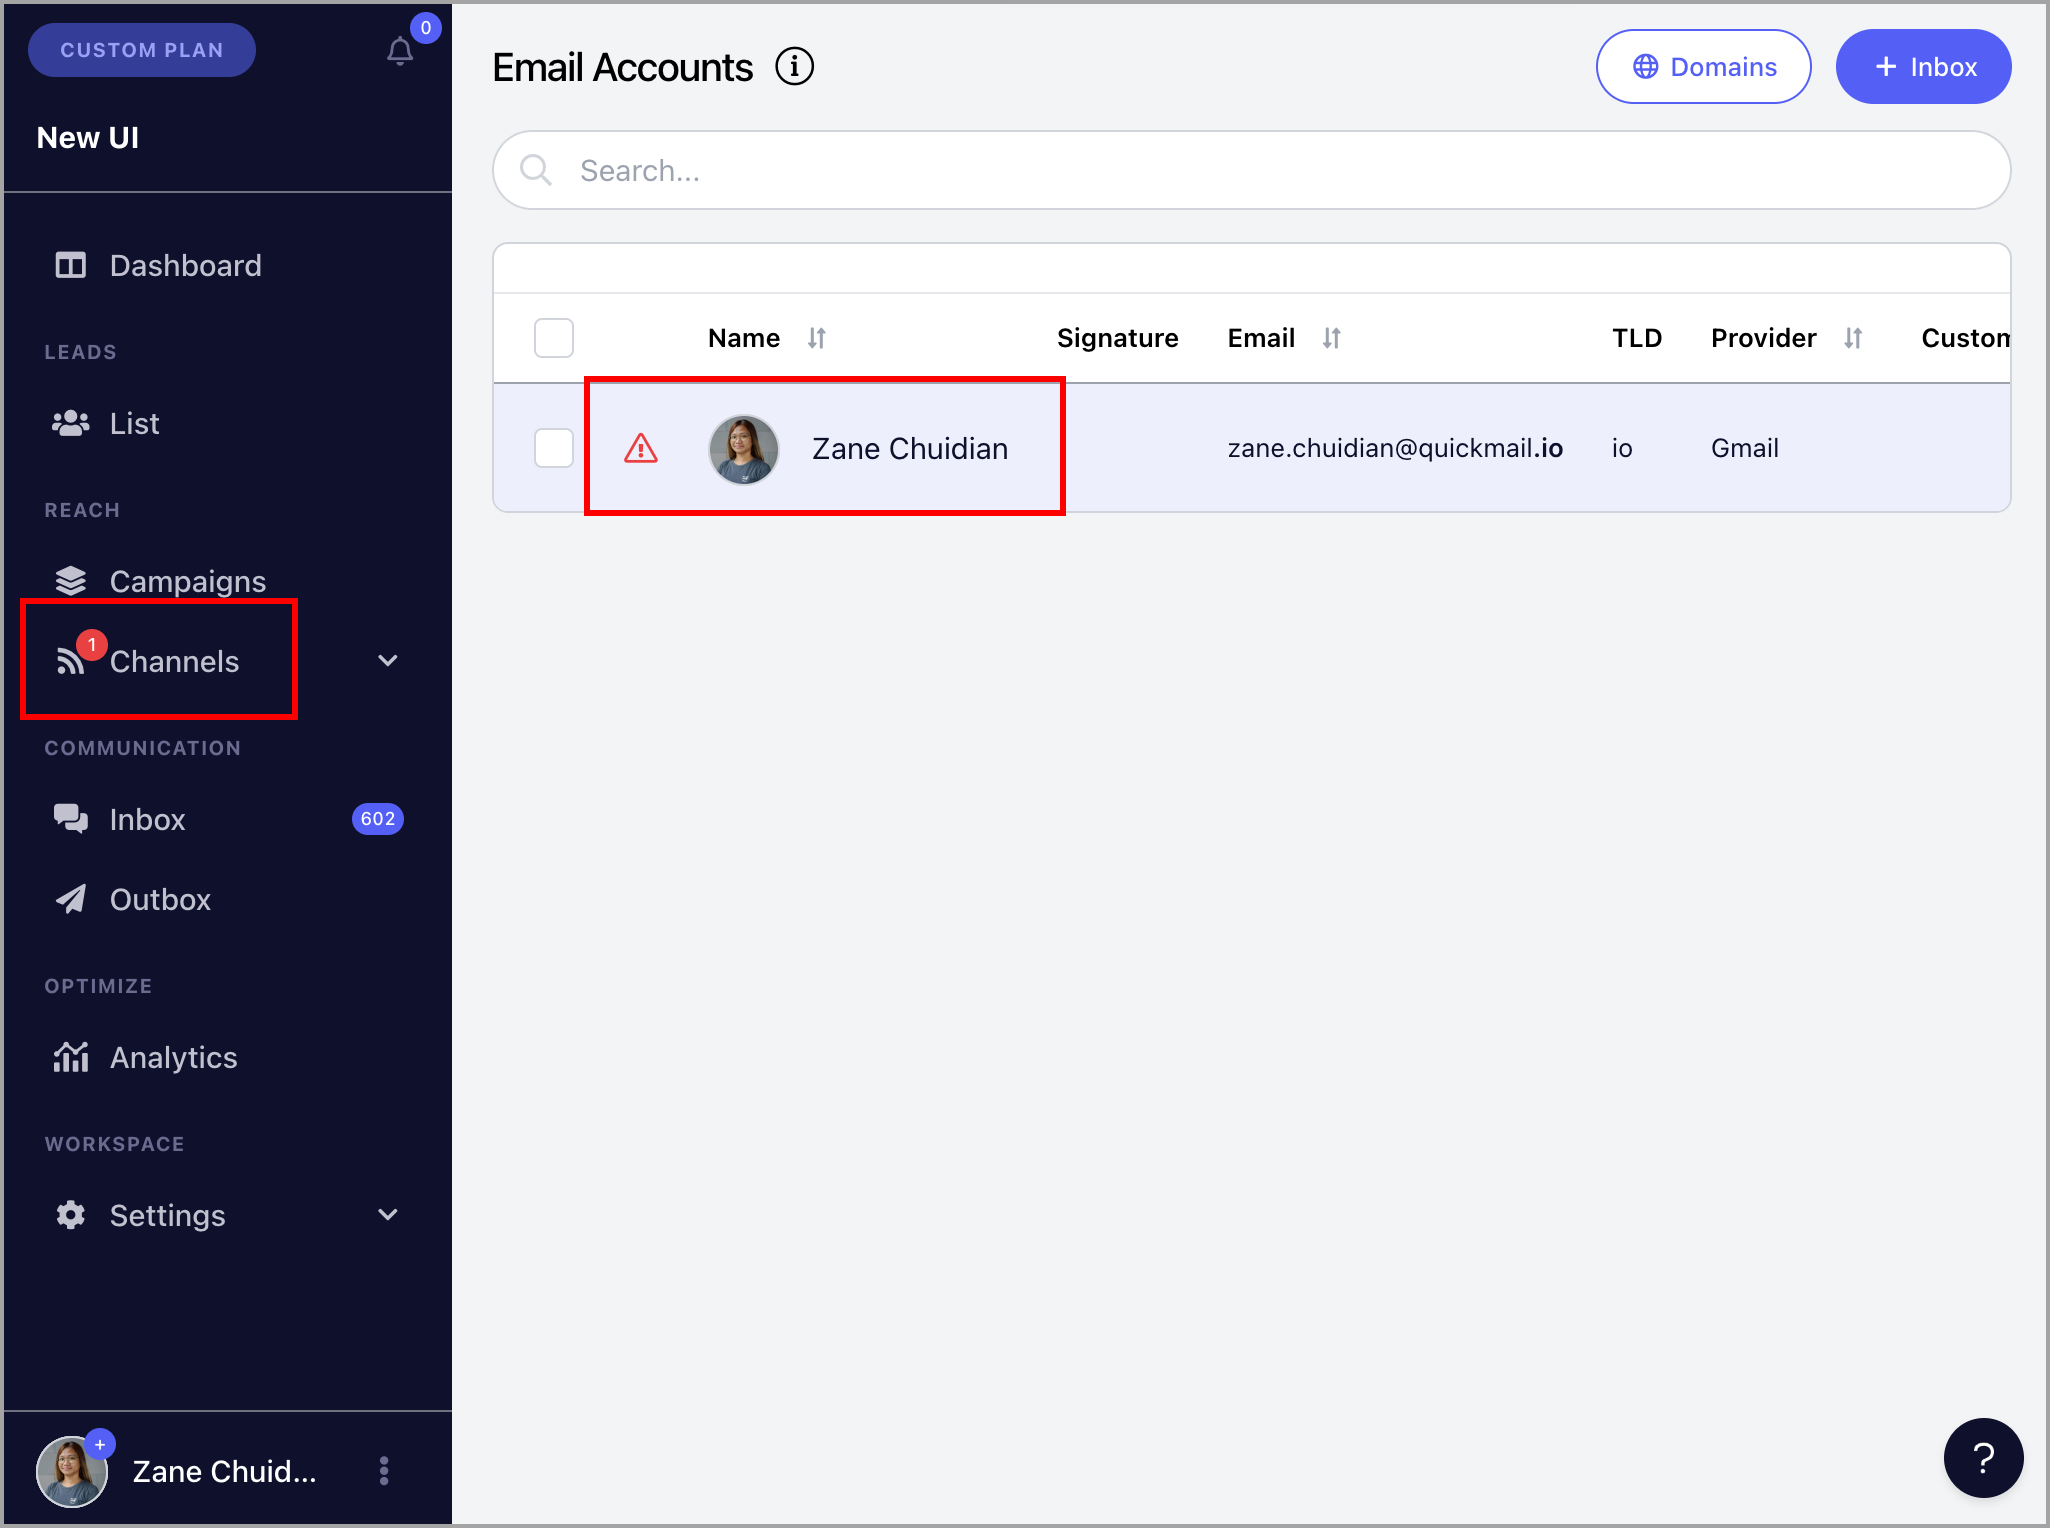Click the Channels feed icon
The image size is (2050, 1528).
[x=70, y=661]
